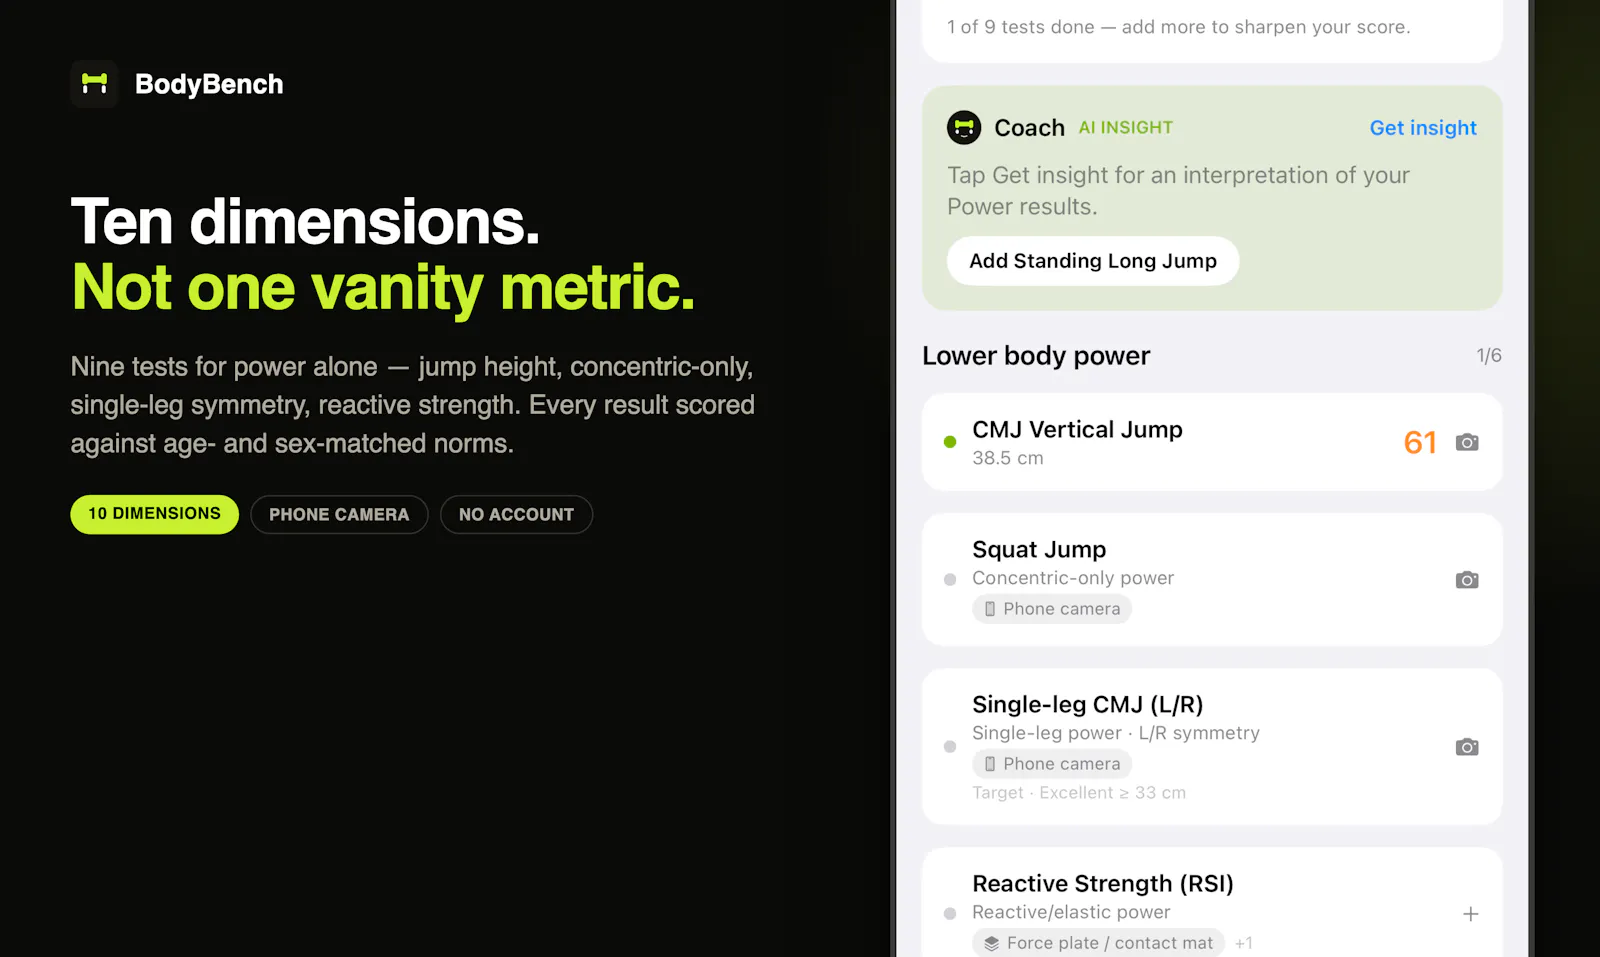Open camera for Squat Jump test
The height and width of the screenshot is (957, 1600).
[1467, 580]
